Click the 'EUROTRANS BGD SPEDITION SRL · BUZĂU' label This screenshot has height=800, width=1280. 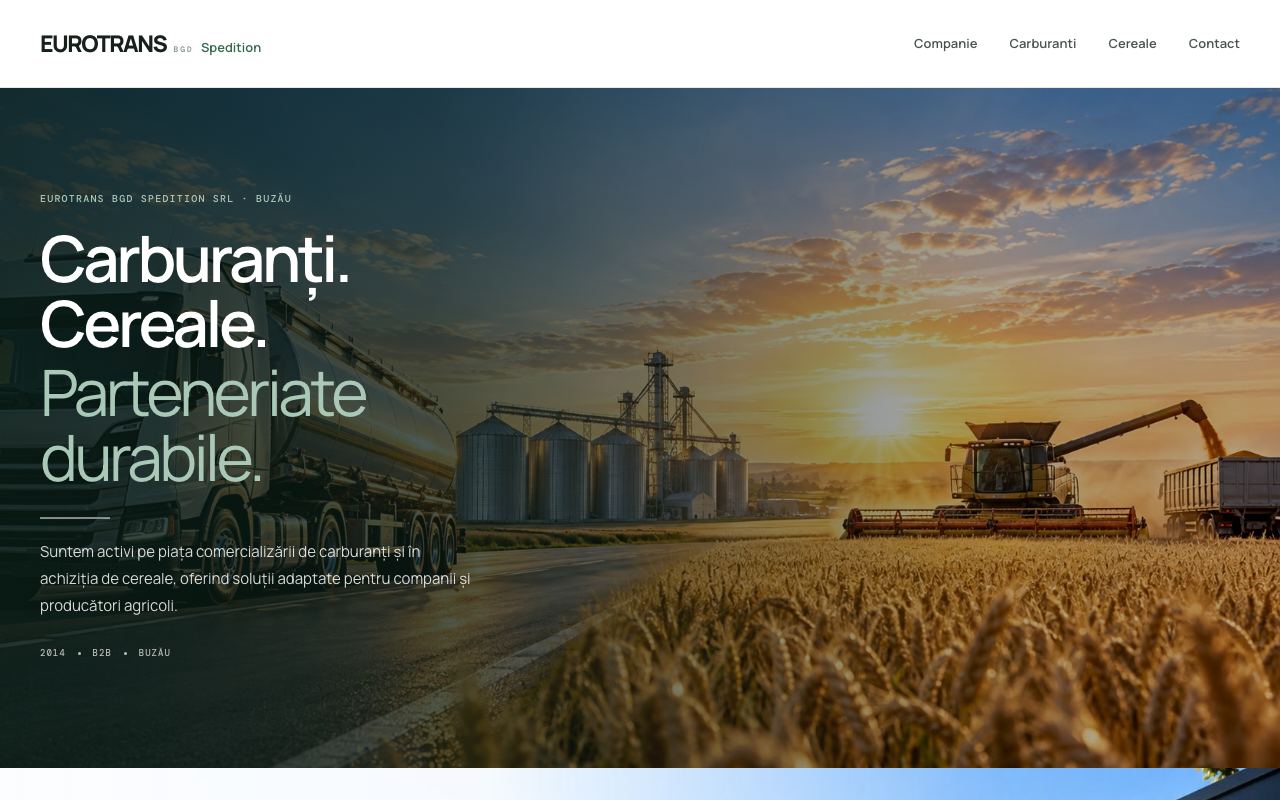(166, 198)
